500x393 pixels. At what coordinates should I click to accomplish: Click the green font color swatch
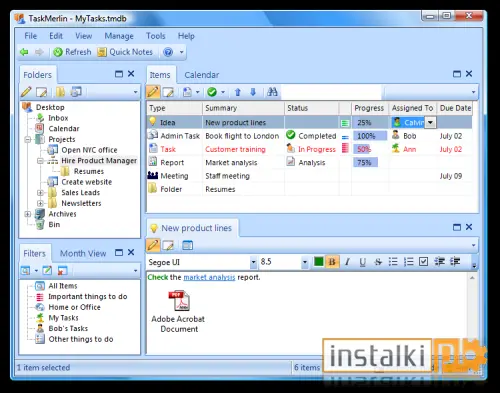(318, 262)
